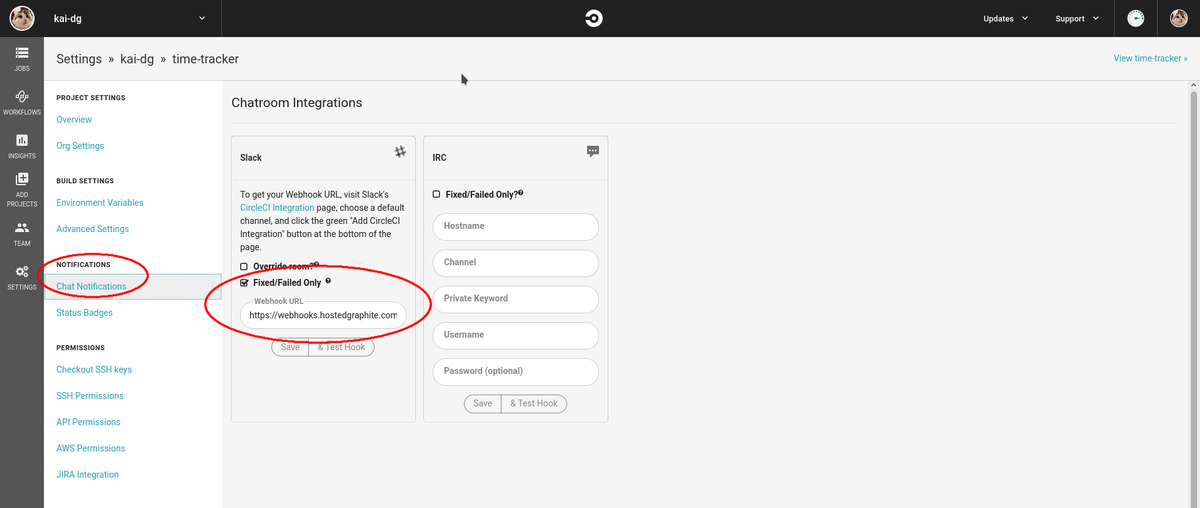Enable the Slack Override room checkbox
Screen dimensions: 1200x508
click(244, 266)
